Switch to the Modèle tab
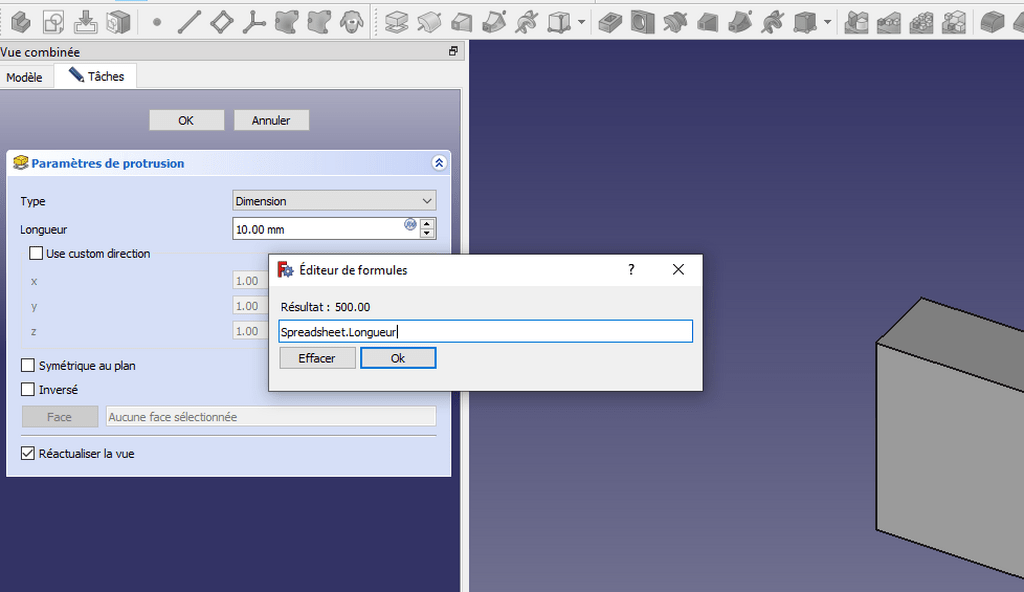Screen dimensions: 1024x592 click(x=25, y=77)
